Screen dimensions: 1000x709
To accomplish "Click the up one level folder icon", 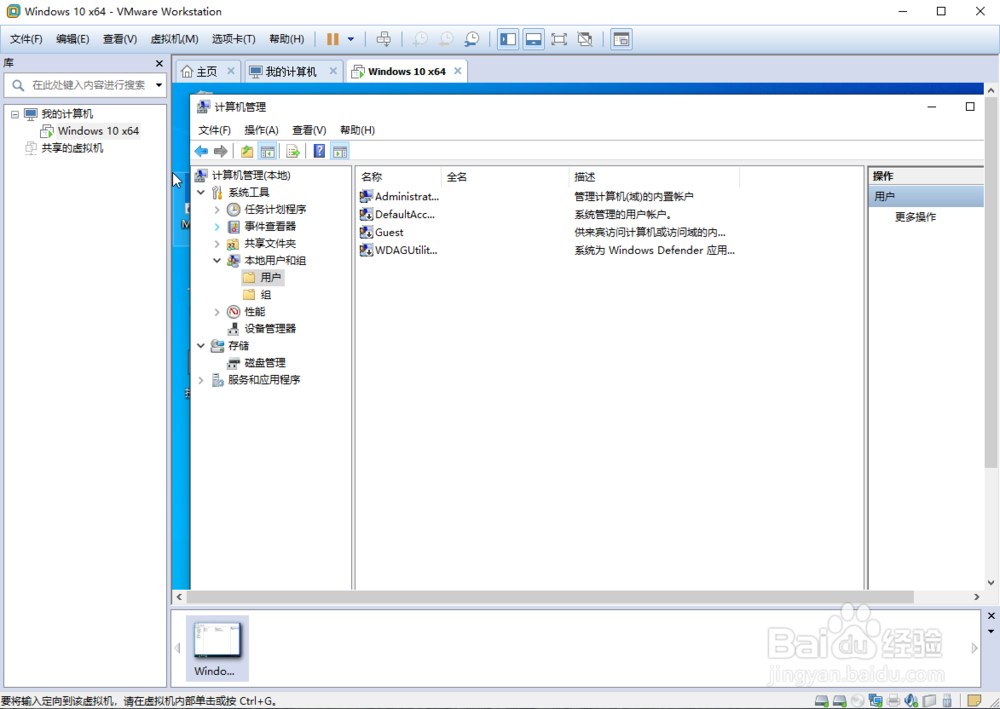I will coord(247,151).
